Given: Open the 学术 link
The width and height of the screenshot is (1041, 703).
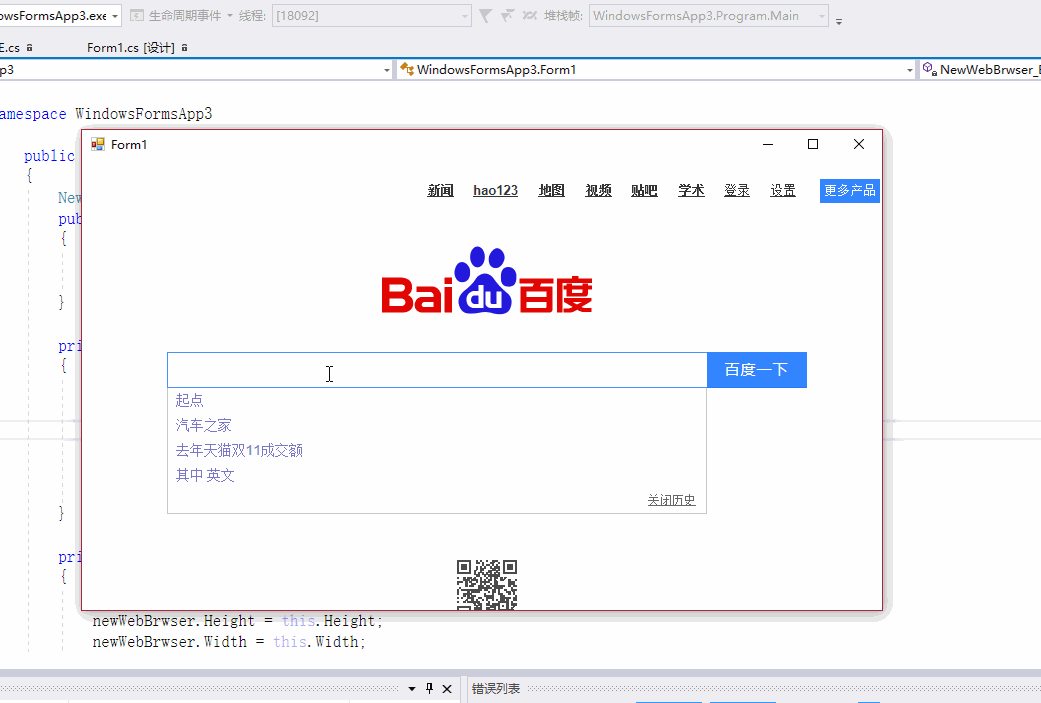Looking at the screenshot, I should pos(691,191).
